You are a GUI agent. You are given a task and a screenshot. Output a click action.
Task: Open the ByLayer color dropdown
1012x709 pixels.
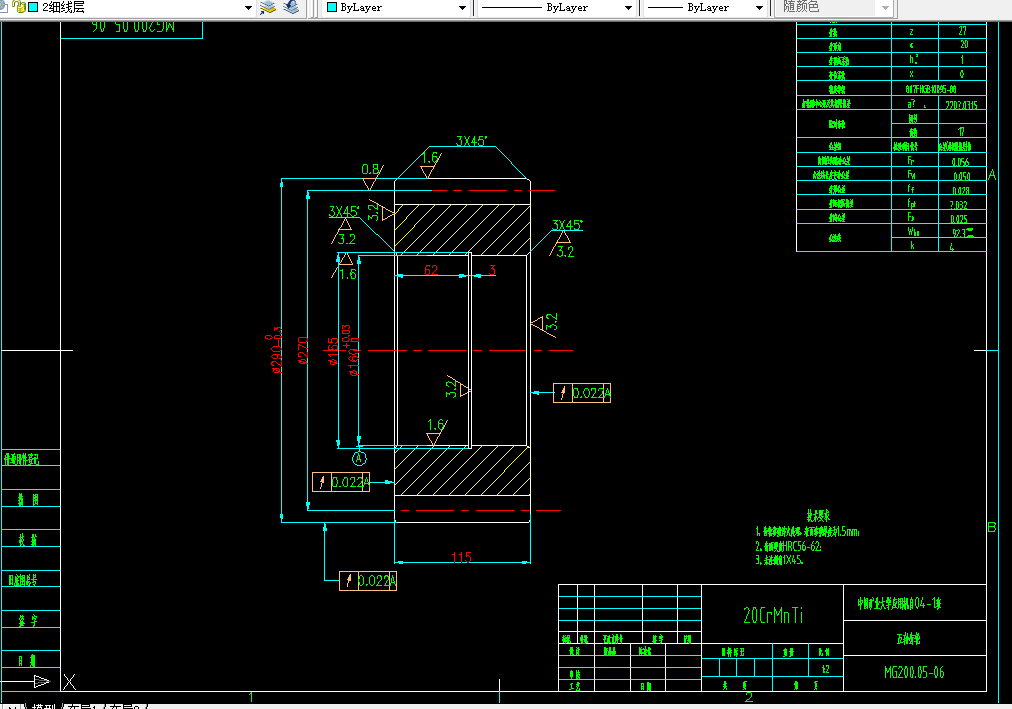pyautogui.click(x=462, y=8)
